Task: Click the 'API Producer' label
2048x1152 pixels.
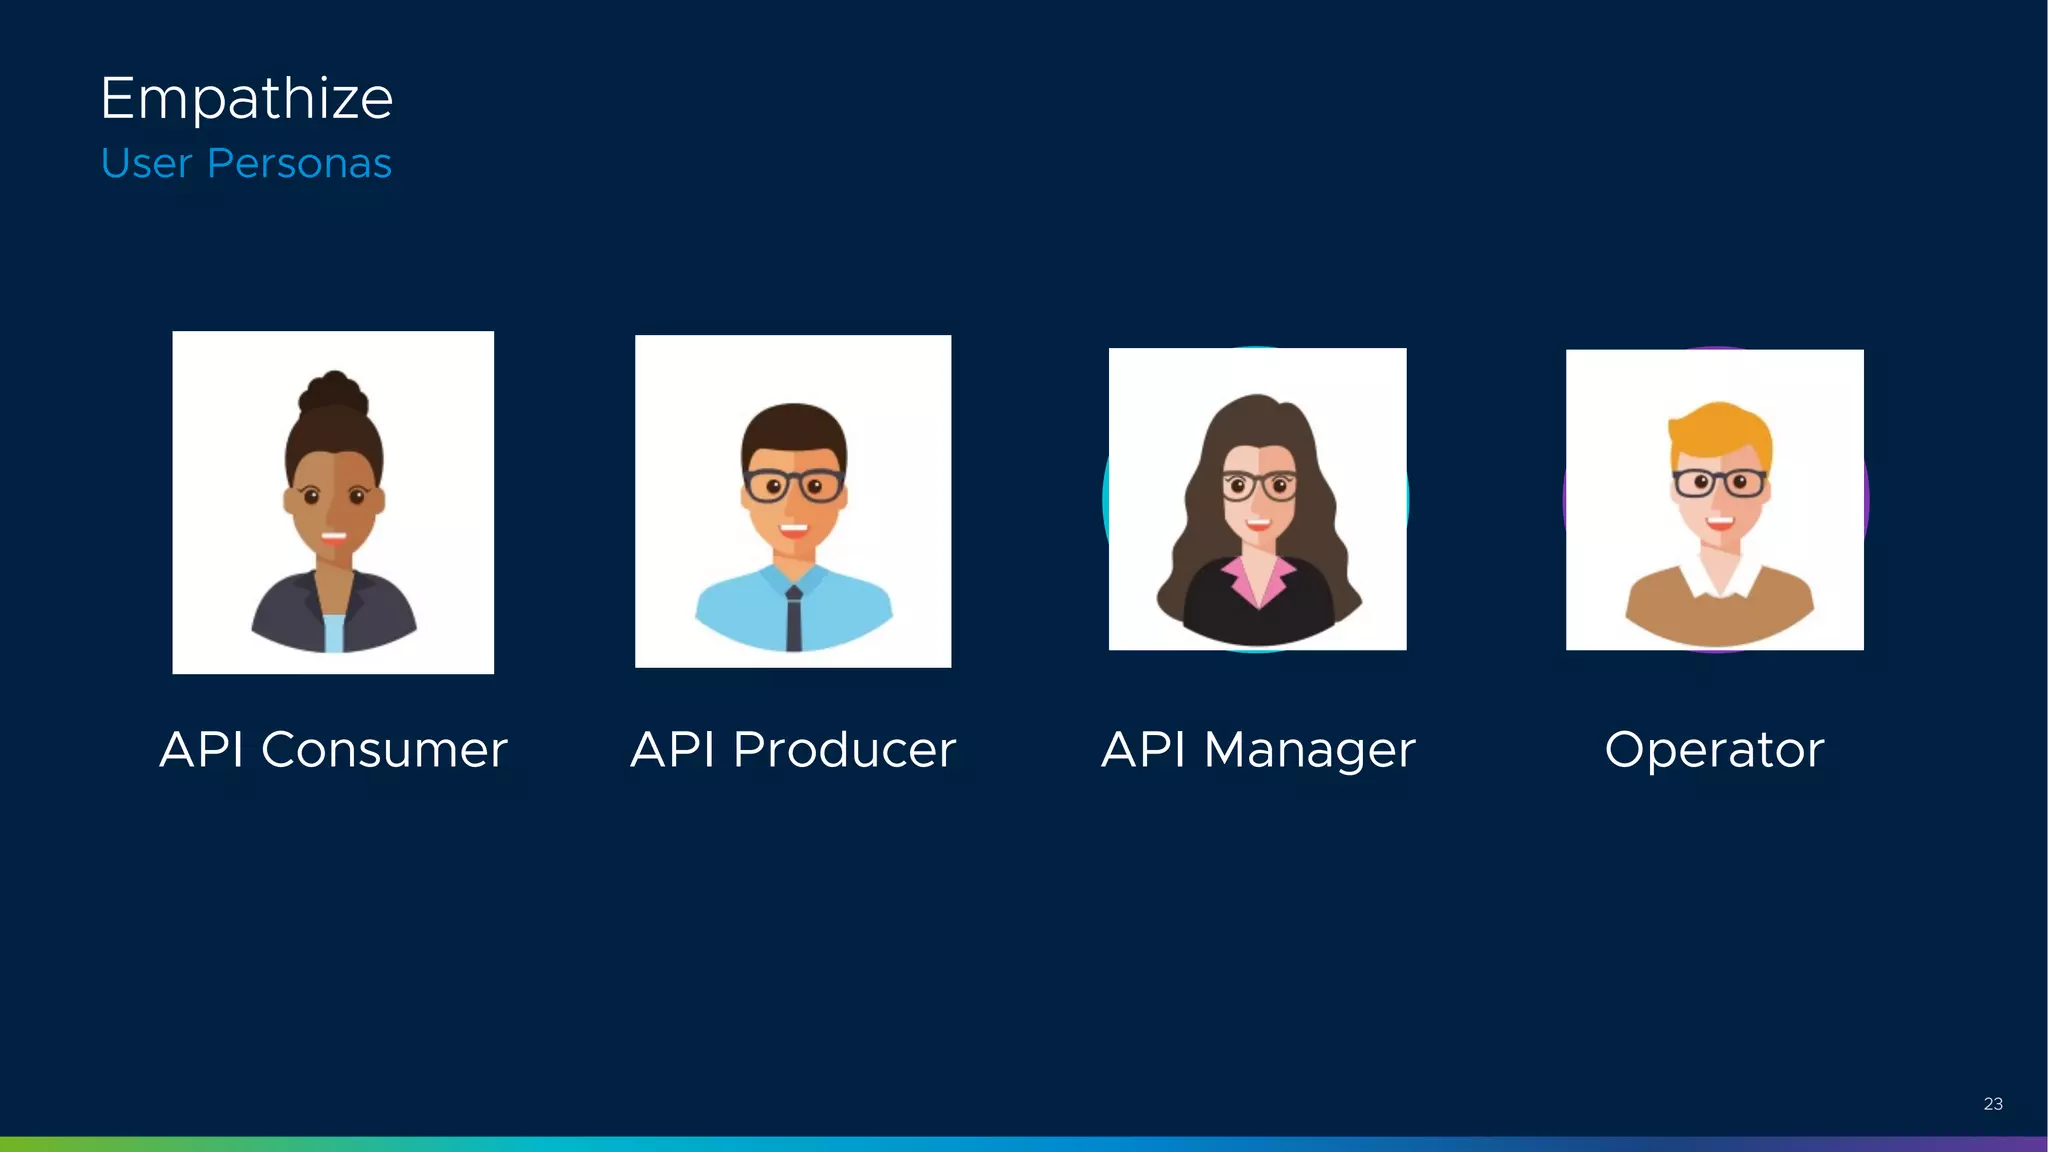Action: (793, 750)
